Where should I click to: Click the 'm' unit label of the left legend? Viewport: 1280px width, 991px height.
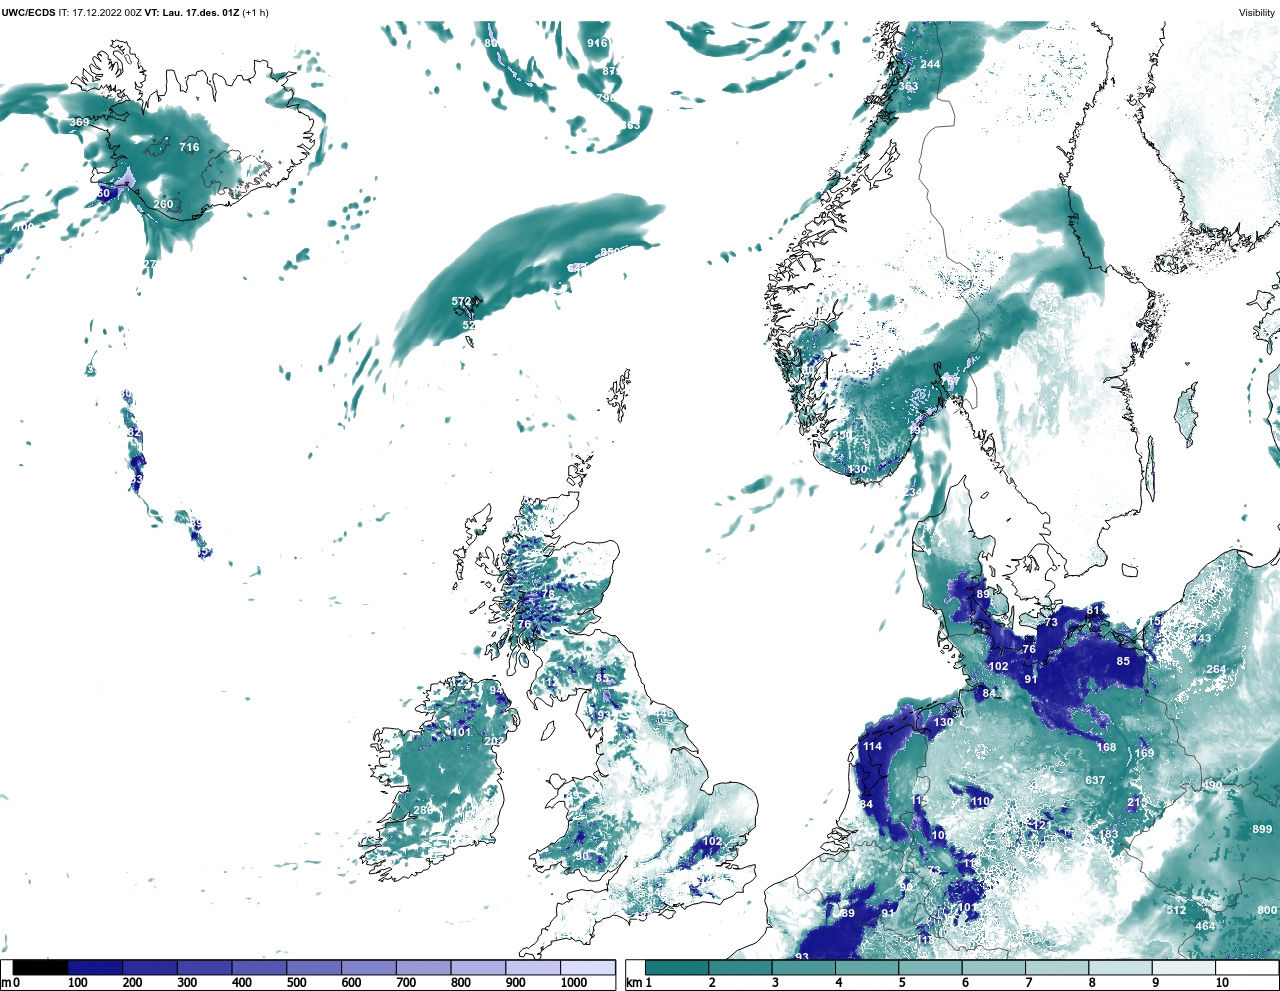pyautogui.click(x=5, y=984)
